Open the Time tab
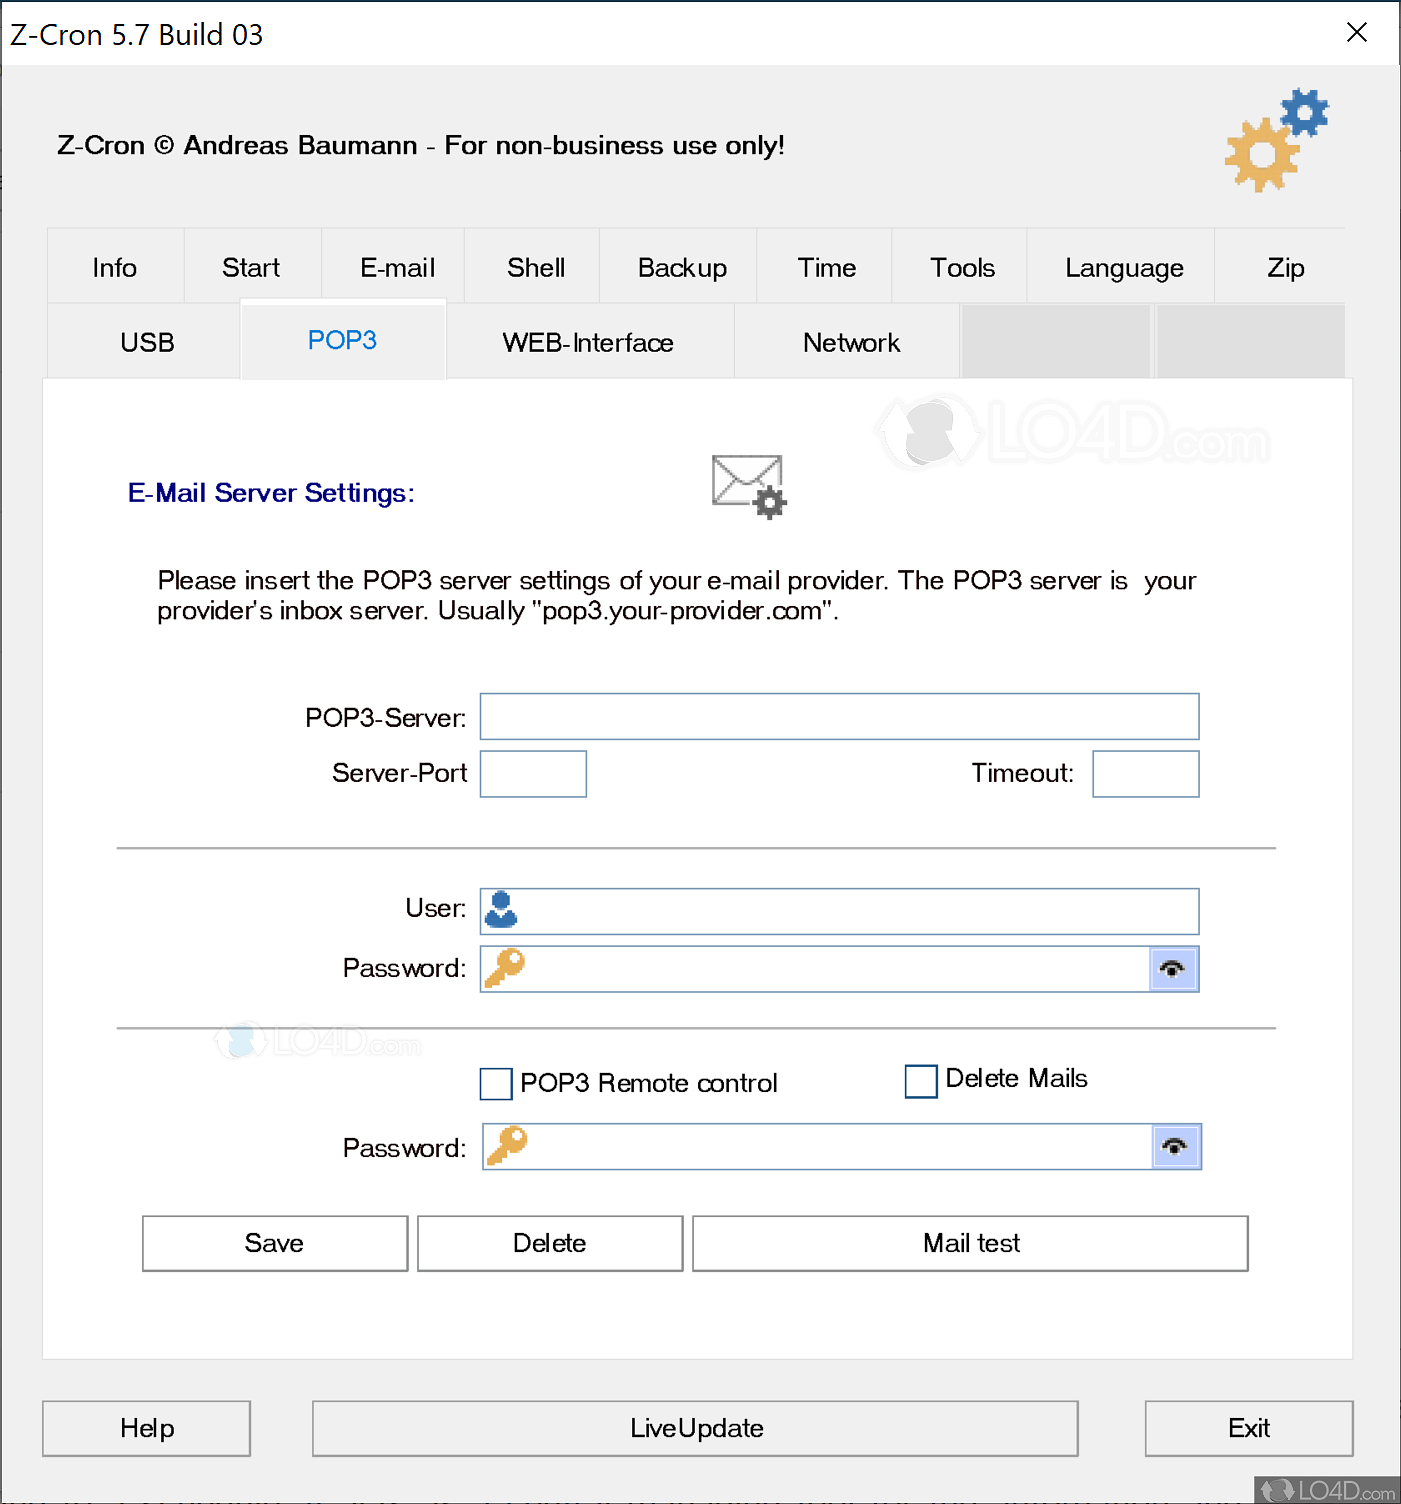Image resolution: width=1401 pixels, height=1504 pixels. click(826, 267)
